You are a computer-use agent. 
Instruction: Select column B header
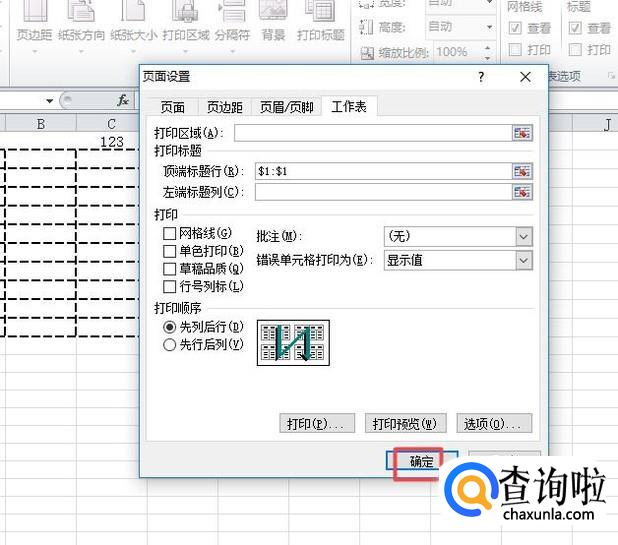click(41, 124)
